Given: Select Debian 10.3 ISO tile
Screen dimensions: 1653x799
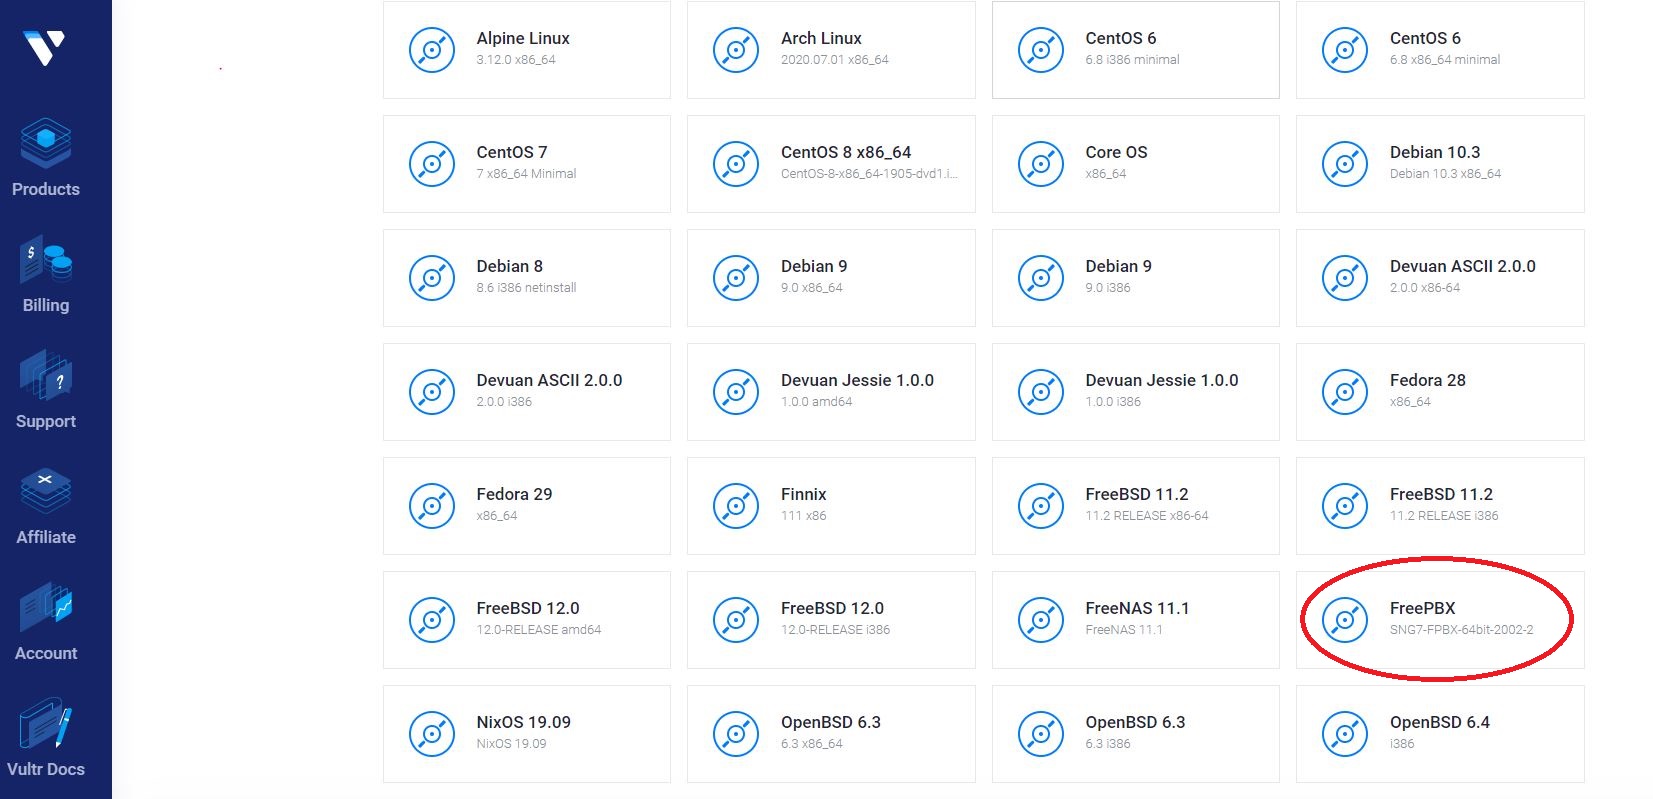Looking at the screenshot, I should tap(1439, 164).
